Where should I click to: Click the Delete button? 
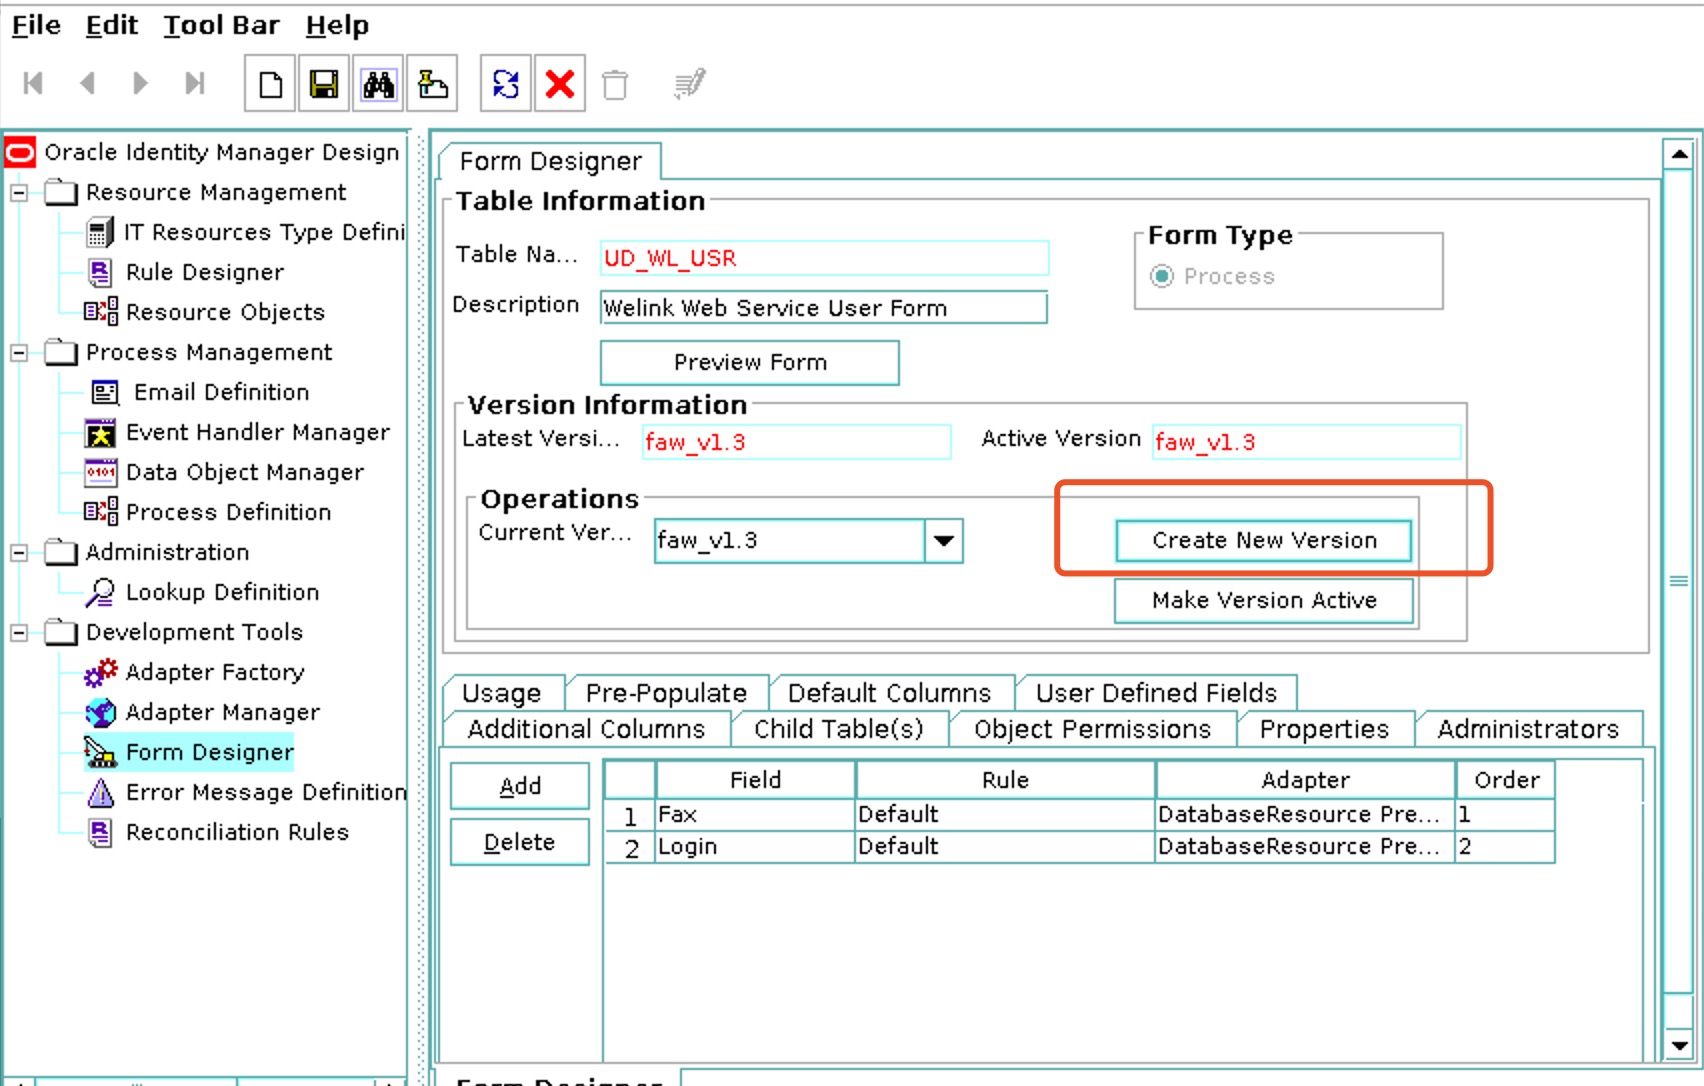click(x=520, y=842)
